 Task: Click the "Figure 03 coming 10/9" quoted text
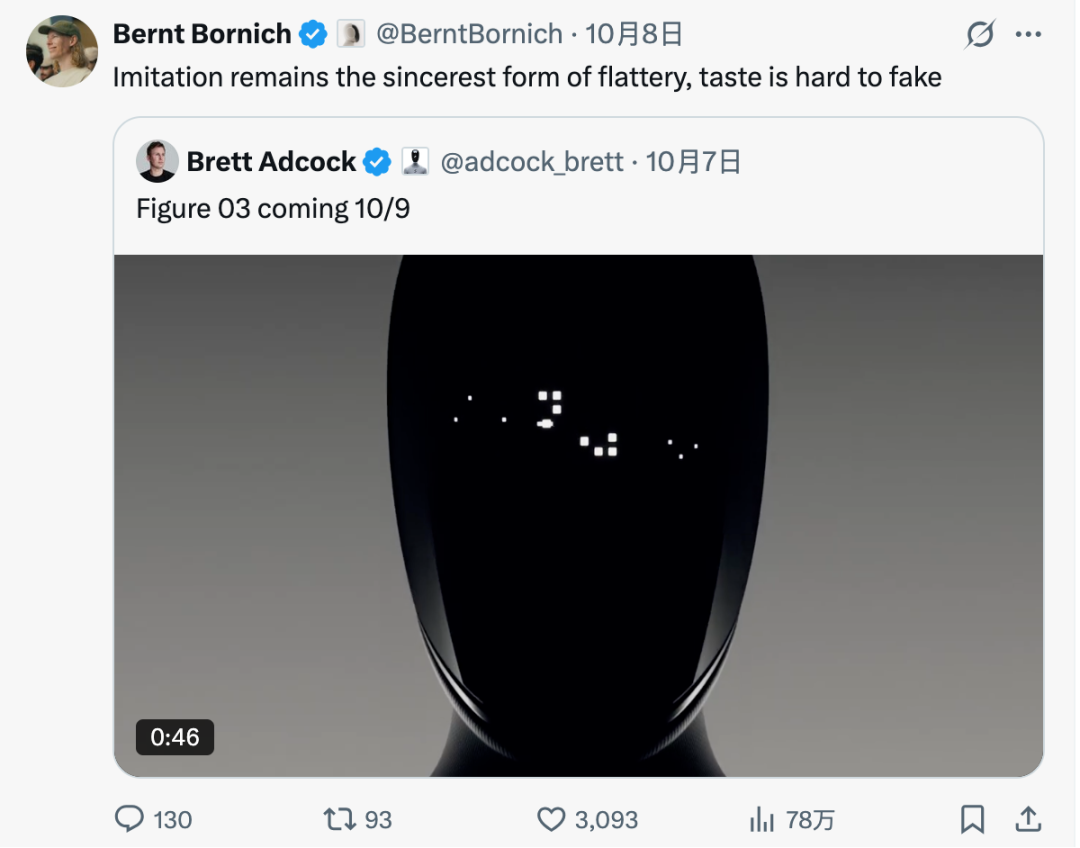pyautogui.click(x=273, y=209)
